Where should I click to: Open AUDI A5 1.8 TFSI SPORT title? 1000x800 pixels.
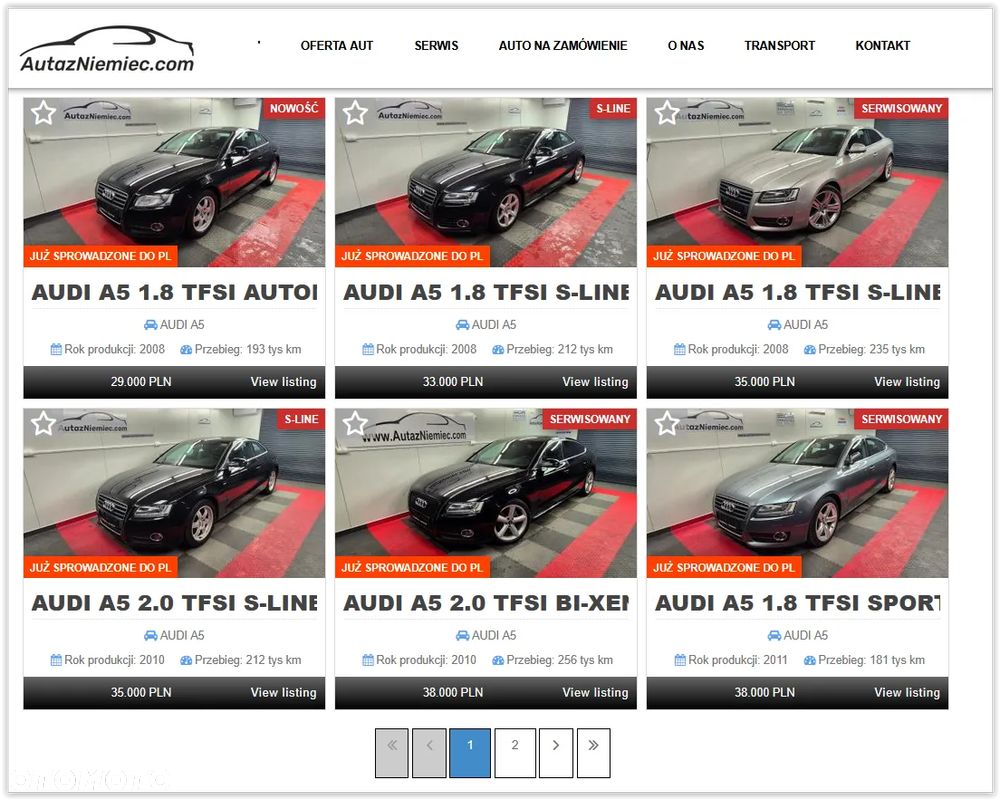(798, 603)
